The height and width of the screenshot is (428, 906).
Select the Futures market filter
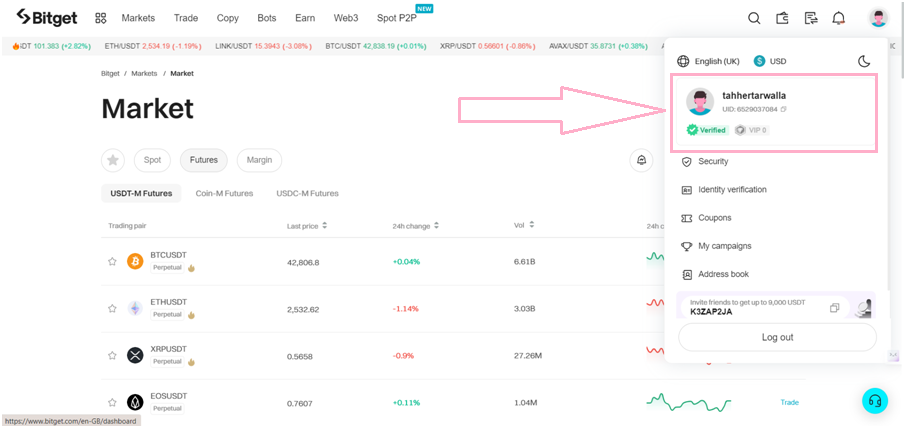coord(204,161)
